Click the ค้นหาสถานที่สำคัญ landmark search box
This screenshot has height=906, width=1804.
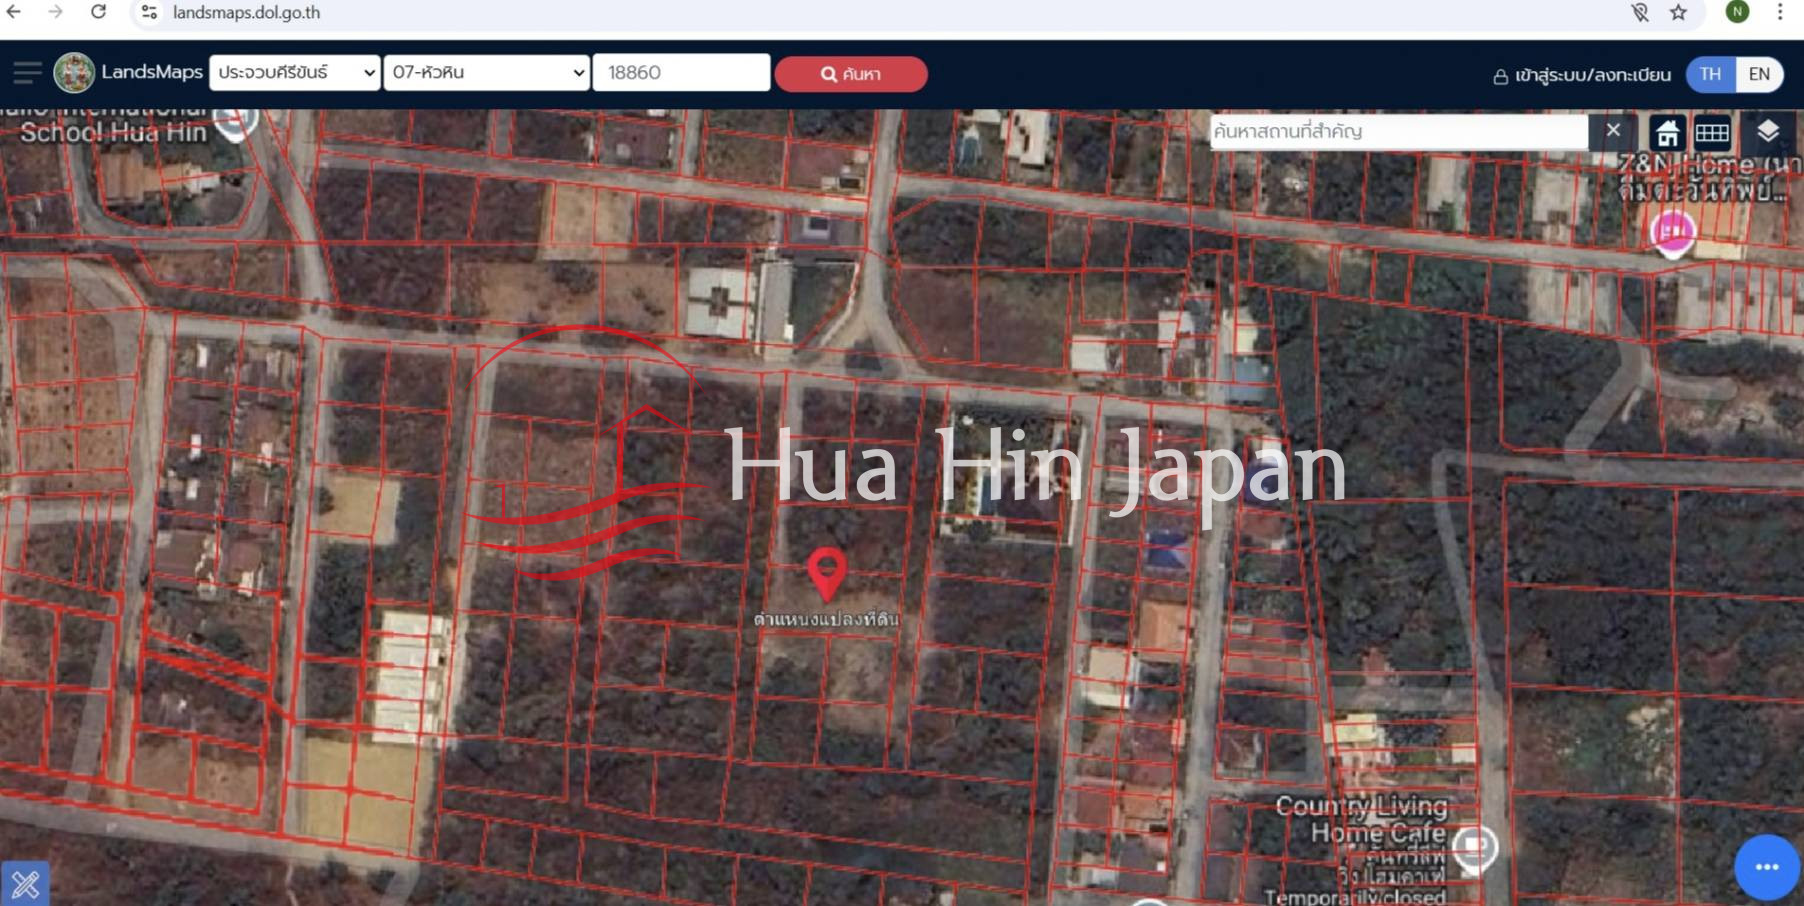pos(1397,132)
